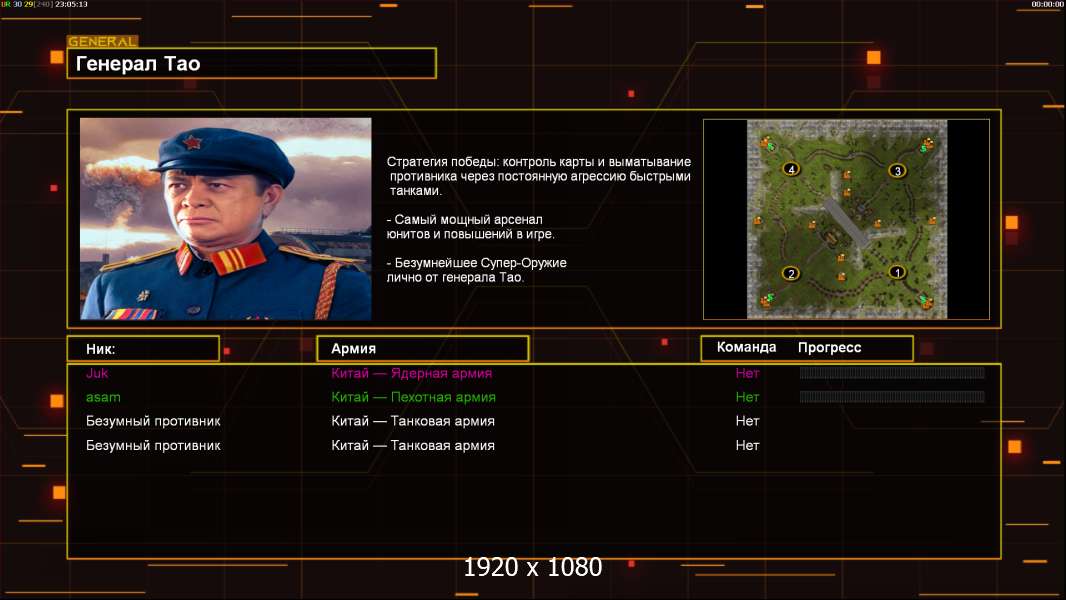Click the General Tao portrait image
Screen dimensions: 1066x600
click(x=226, y=219)
